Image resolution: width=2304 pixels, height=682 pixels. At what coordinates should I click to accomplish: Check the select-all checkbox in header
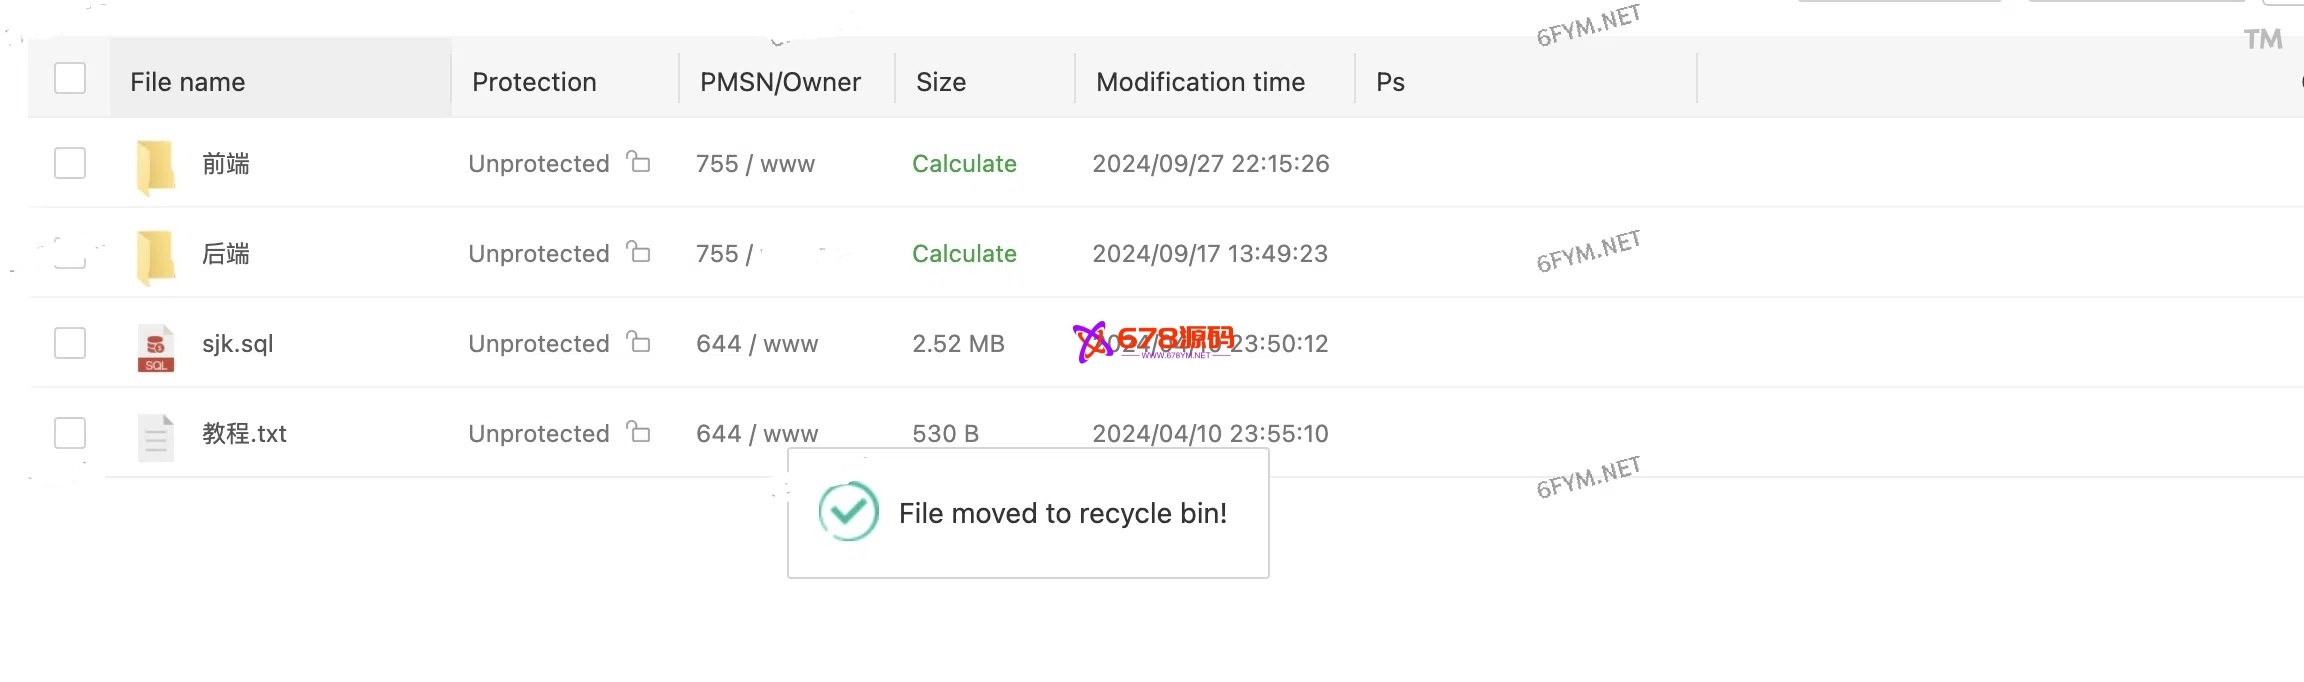(70, 78)
